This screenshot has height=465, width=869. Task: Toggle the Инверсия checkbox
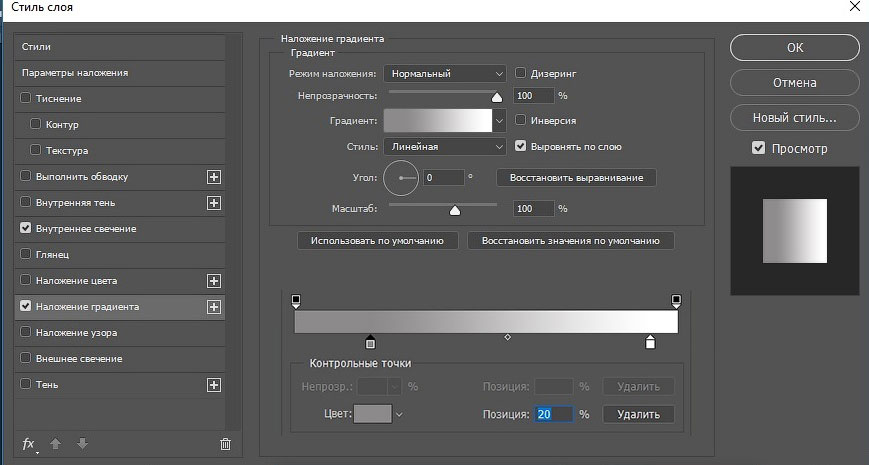[x=521, y=120]
